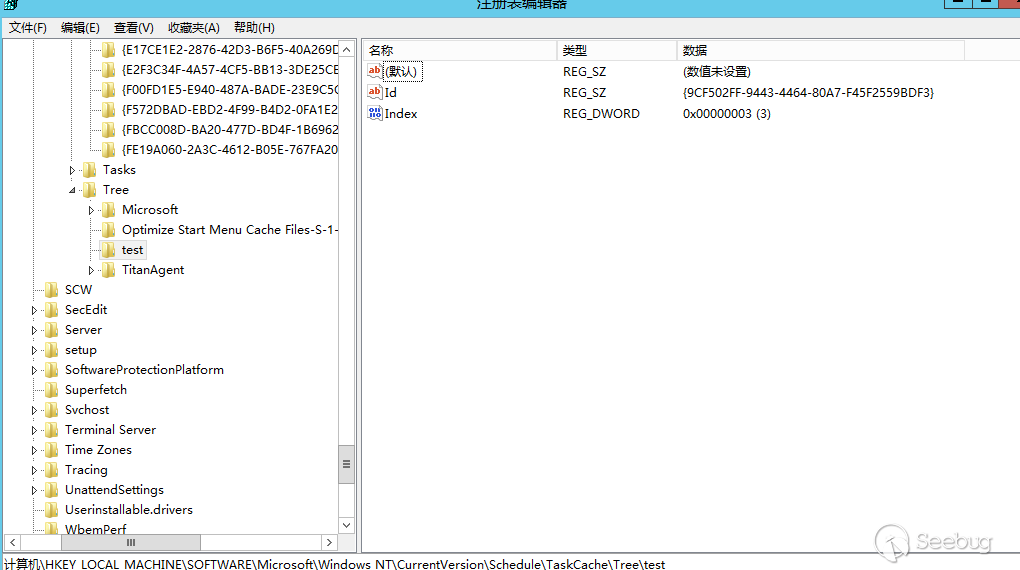
Task: Select the Svchost key label
Action: pyautogui.click(x=87, y=410)
